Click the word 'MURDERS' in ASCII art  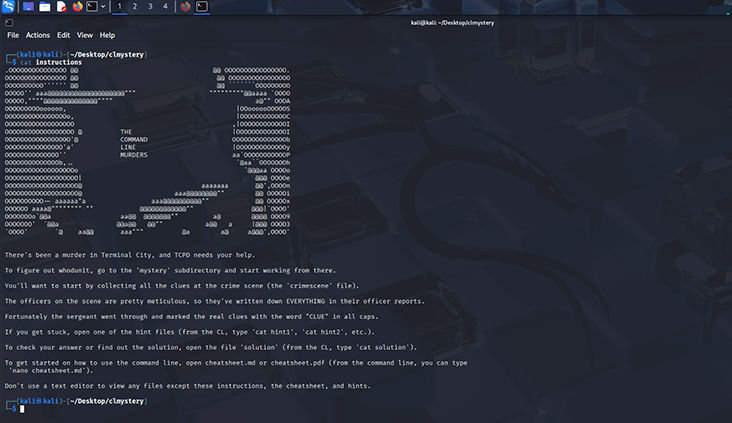coord(134,155)
